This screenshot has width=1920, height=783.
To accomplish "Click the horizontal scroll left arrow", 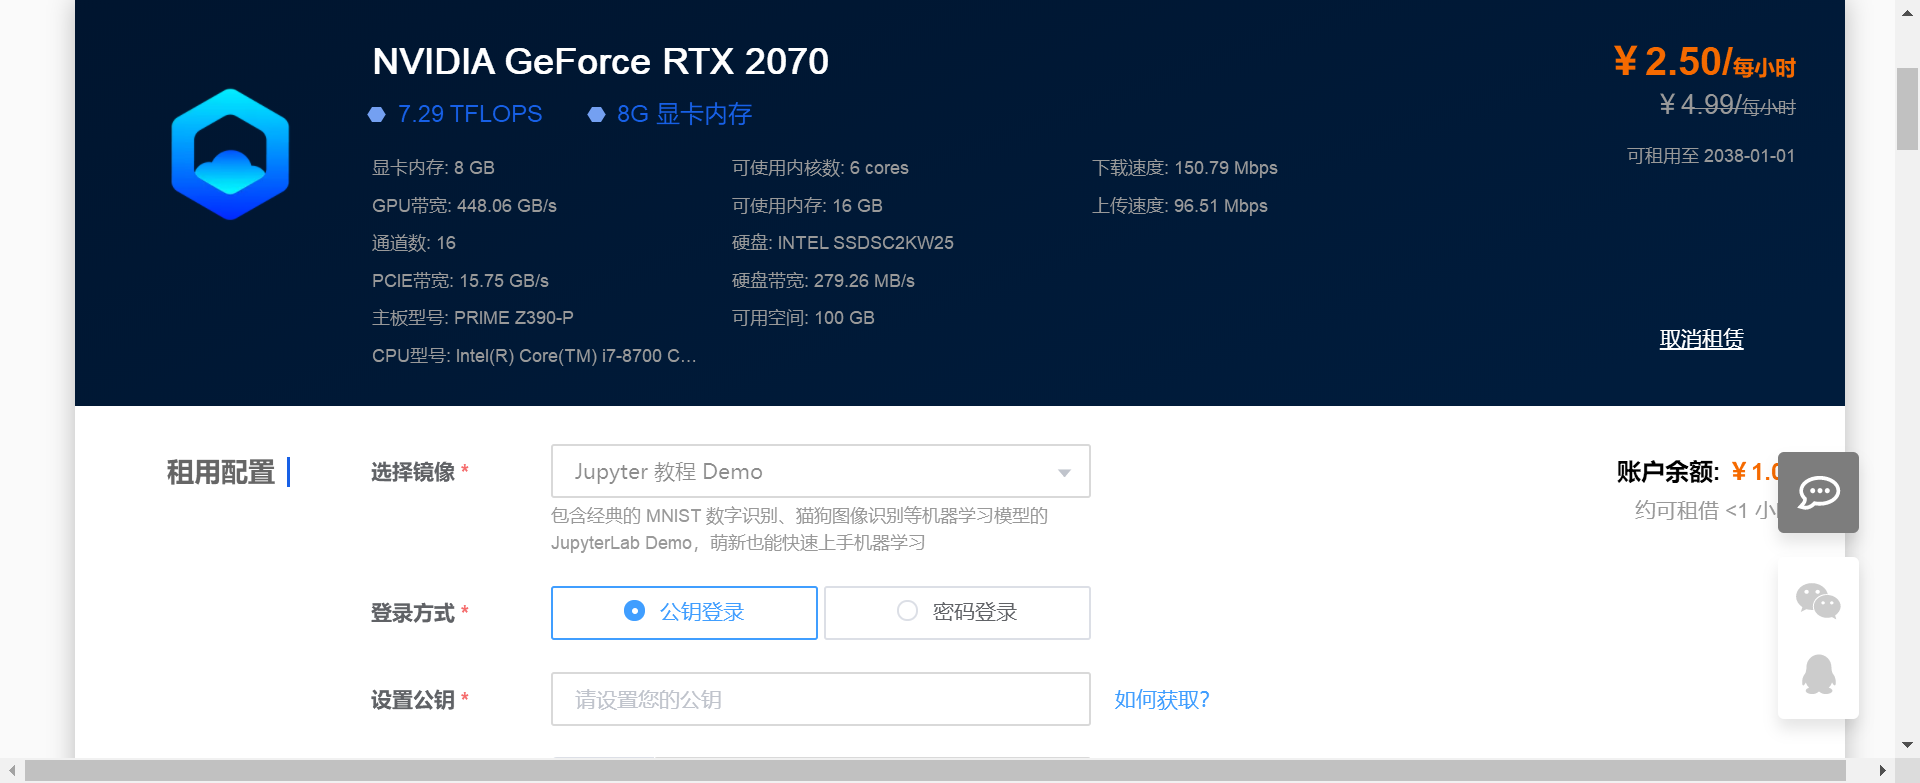I will [x=11, y=770].
